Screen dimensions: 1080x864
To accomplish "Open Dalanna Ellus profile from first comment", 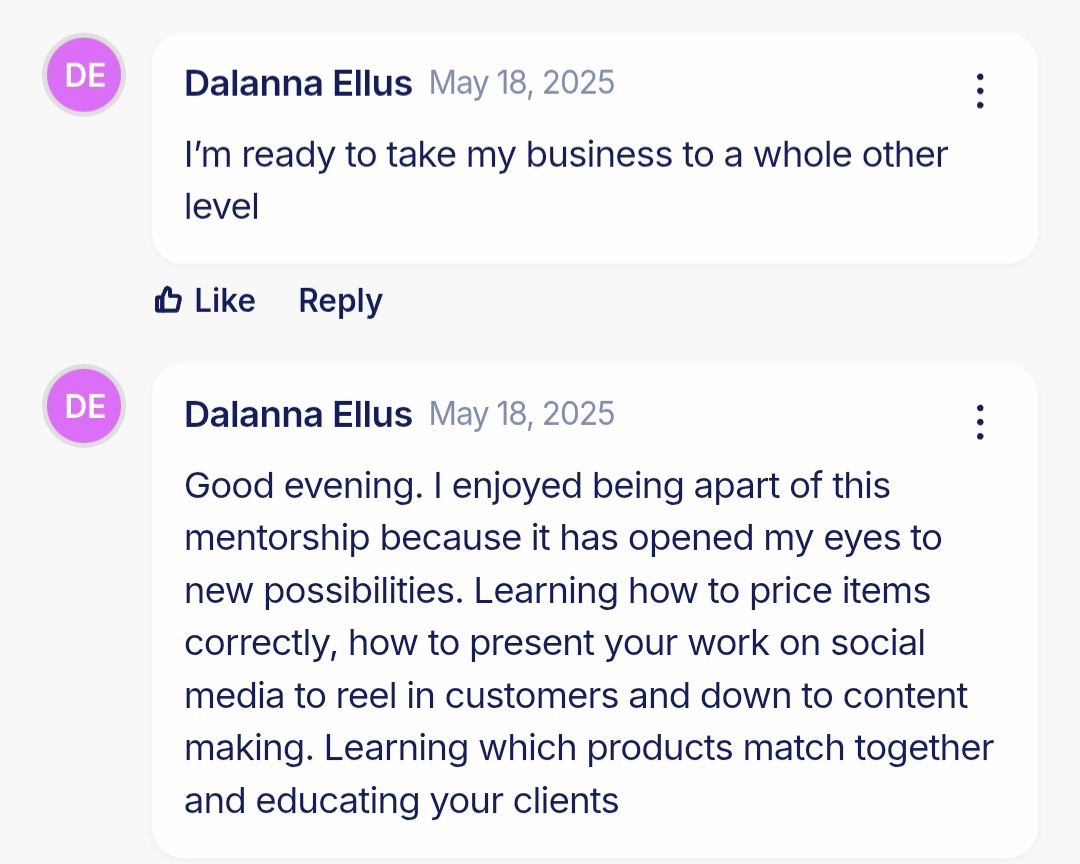I will tap(298, 83).
